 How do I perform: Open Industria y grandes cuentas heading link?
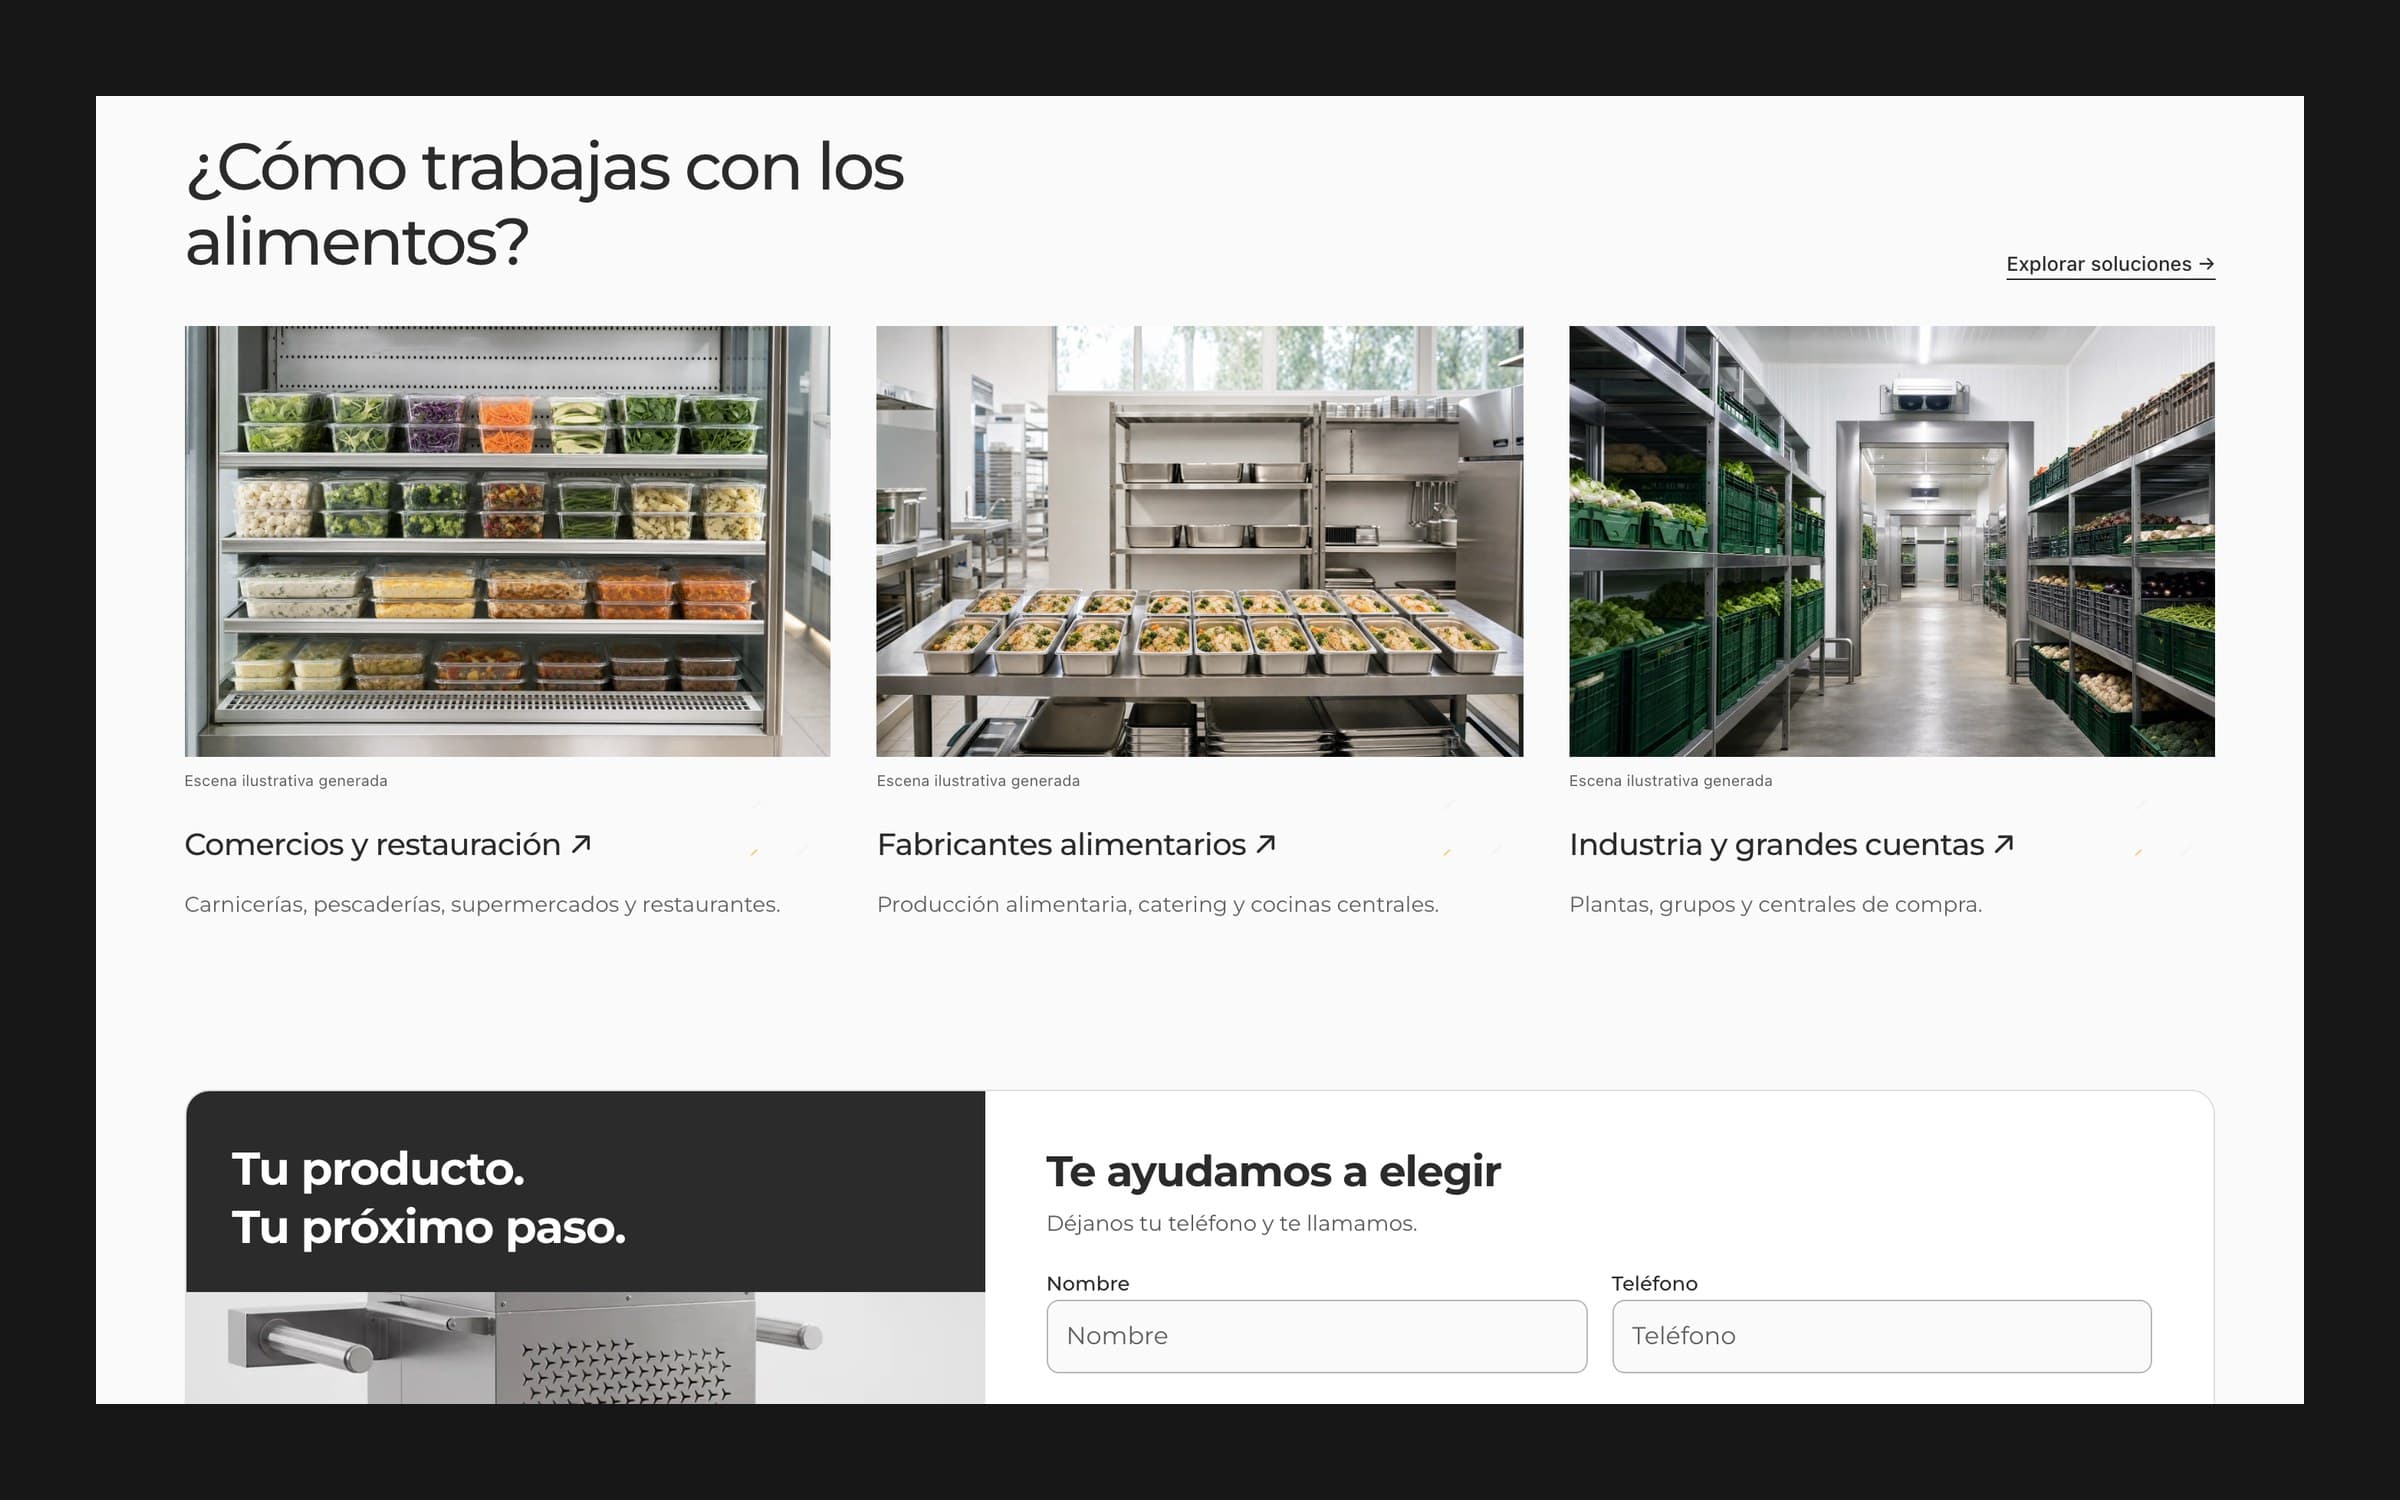pos(1791,844)
